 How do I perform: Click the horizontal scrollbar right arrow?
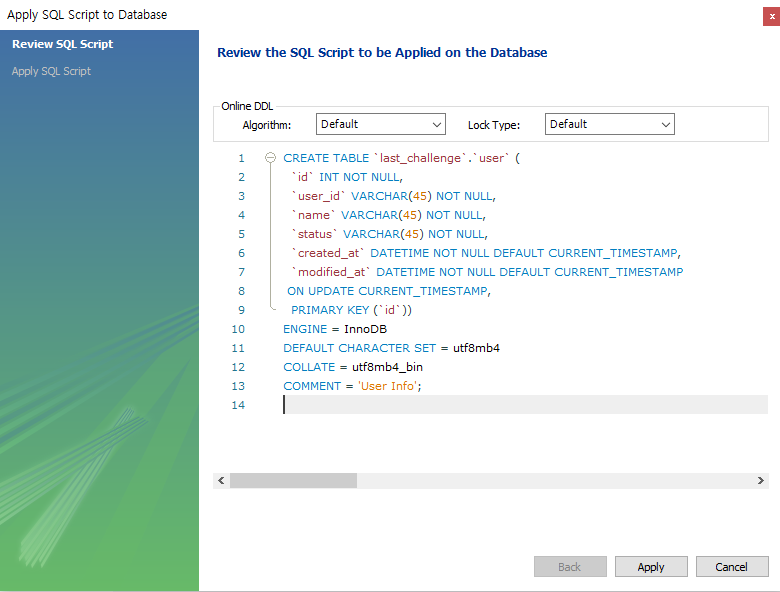pos(761,481)
